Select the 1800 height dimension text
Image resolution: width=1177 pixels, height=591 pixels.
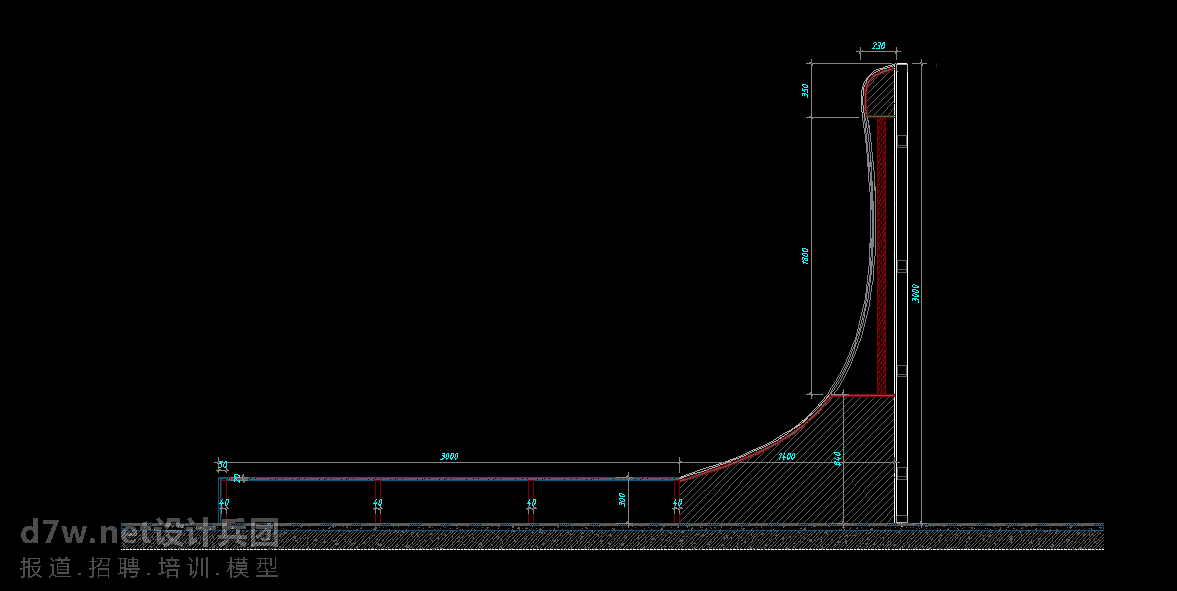[804, 256]
